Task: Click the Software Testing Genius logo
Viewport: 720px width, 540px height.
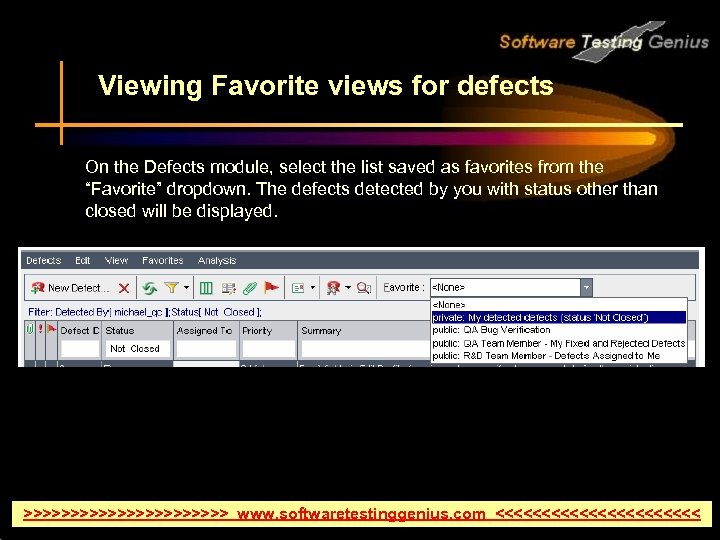Action: [604, 42]
